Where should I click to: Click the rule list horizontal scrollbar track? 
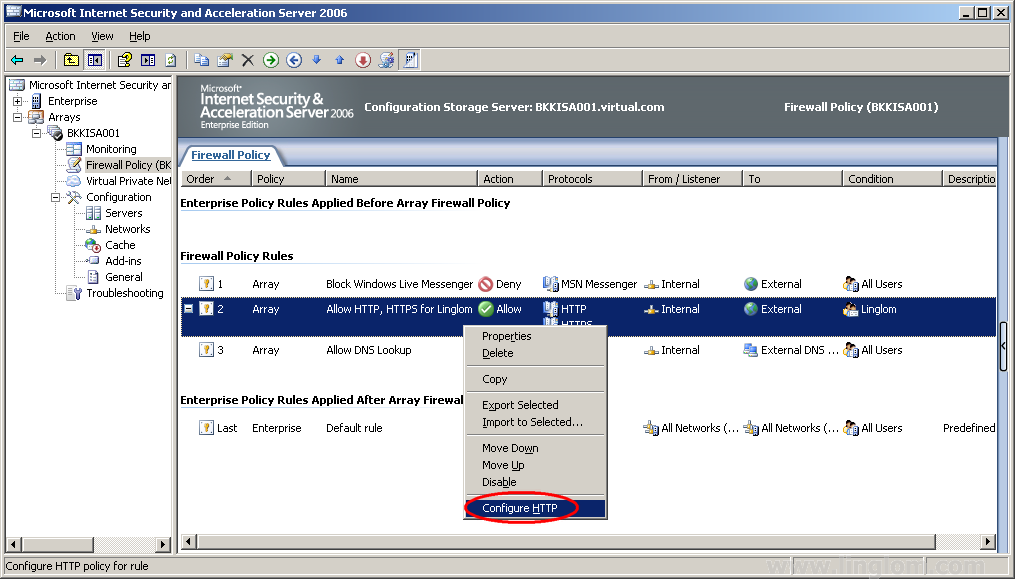point(958,541)
